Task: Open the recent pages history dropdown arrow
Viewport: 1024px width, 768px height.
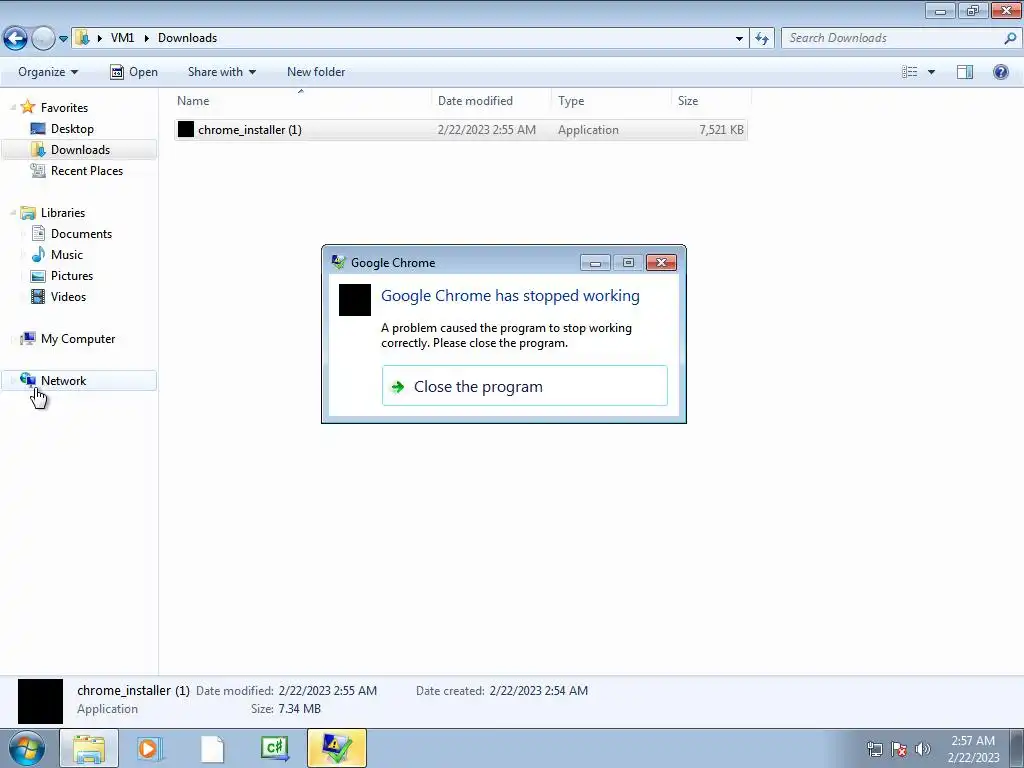Action: point(63,39)
